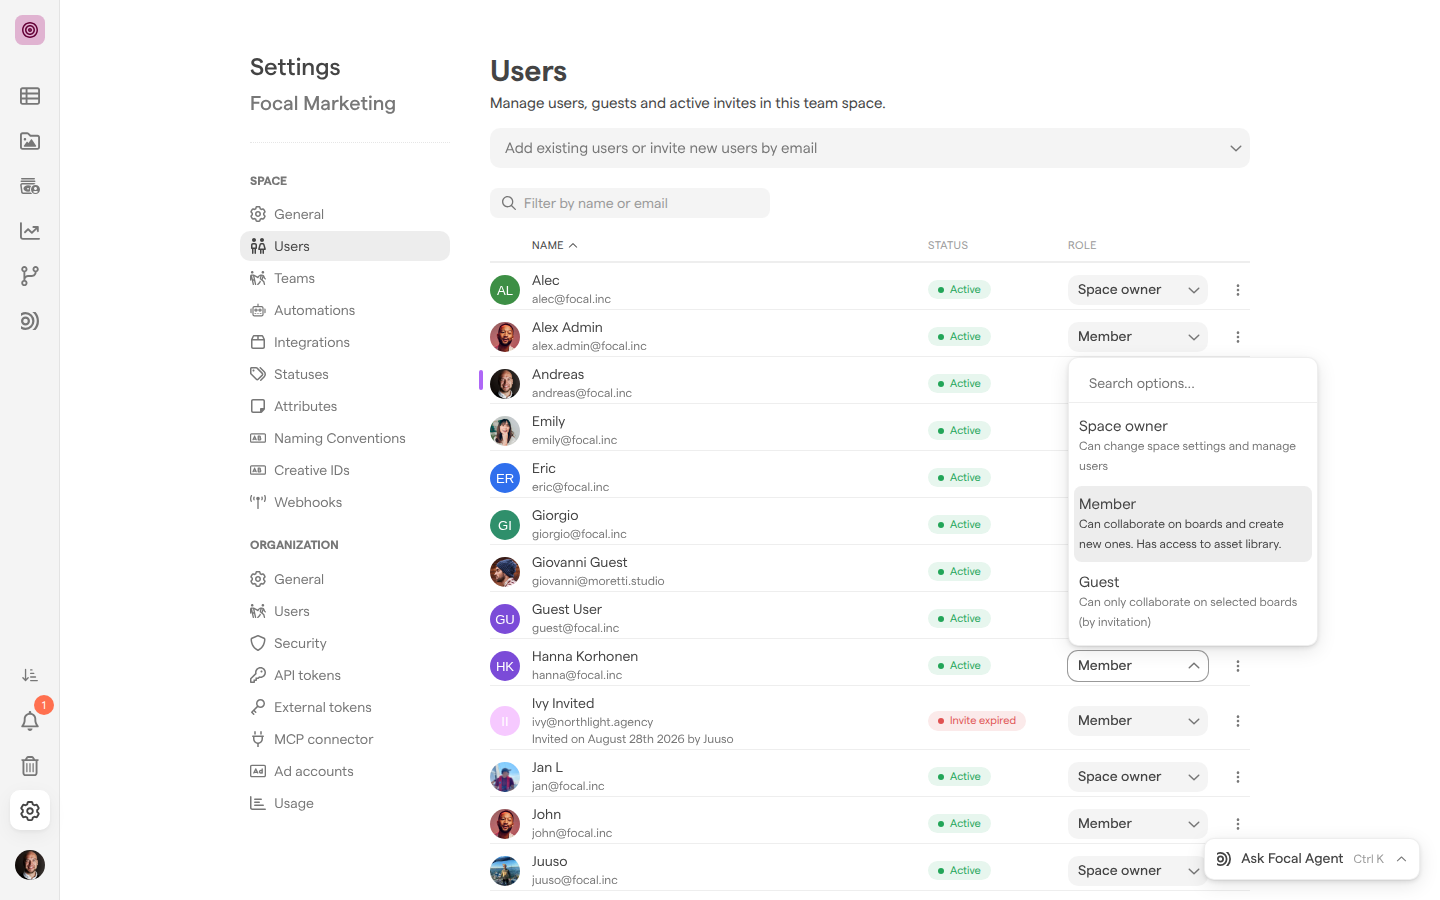Viewport: 1440px width, 900px height.
Task: Click the Search options field in role menu
Action: click(1193, 383)
